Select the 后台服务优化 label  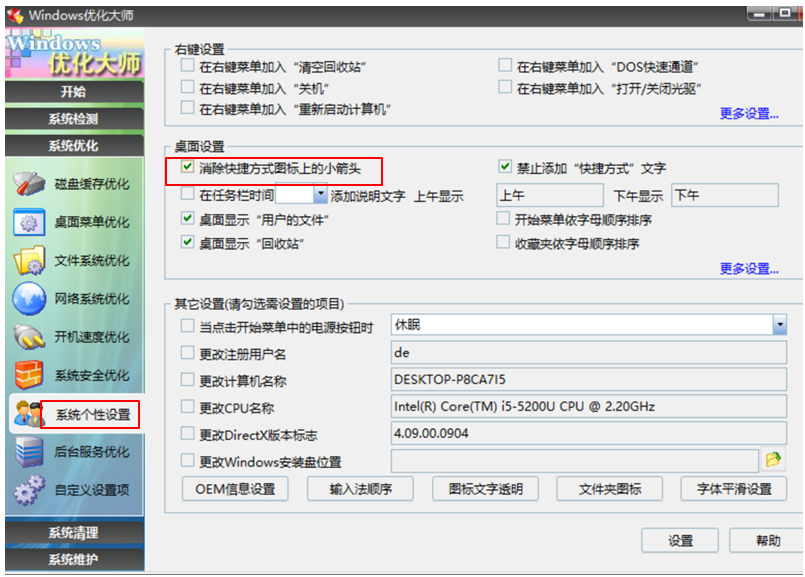click(92, 452)
